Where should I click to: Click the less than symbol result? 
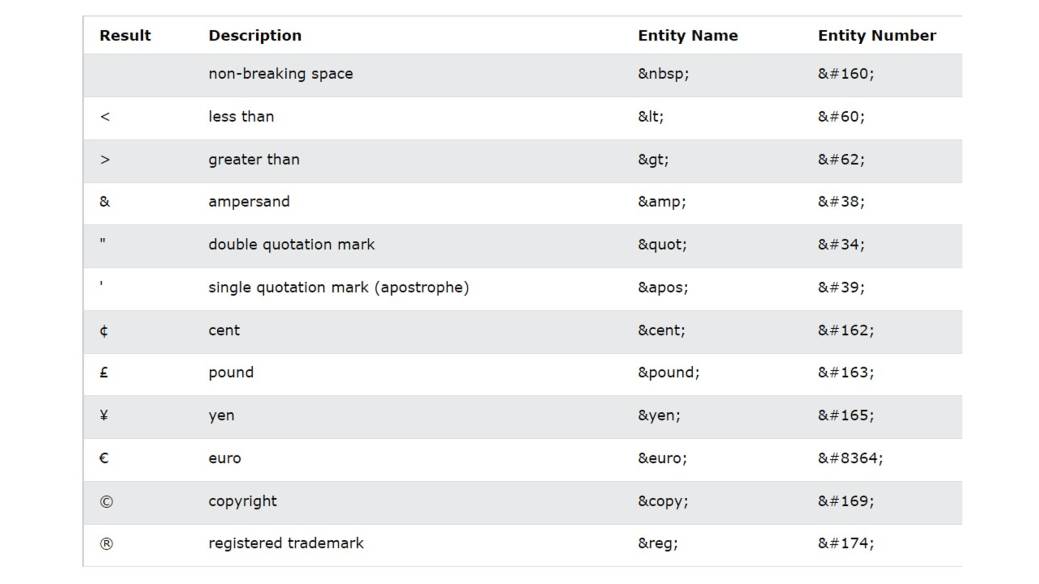click(105, 117)
